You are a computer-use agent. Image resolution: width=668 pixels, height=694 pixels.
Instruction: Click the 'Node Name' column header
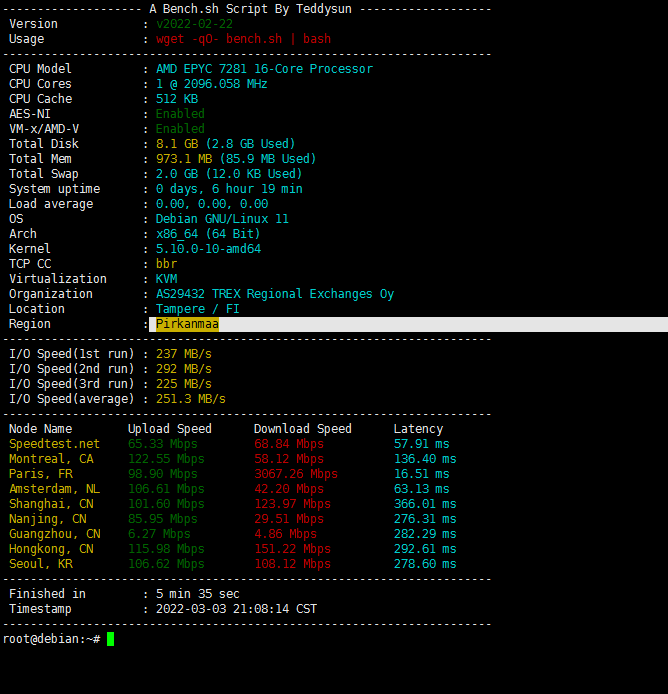click(x=40, y=429)
